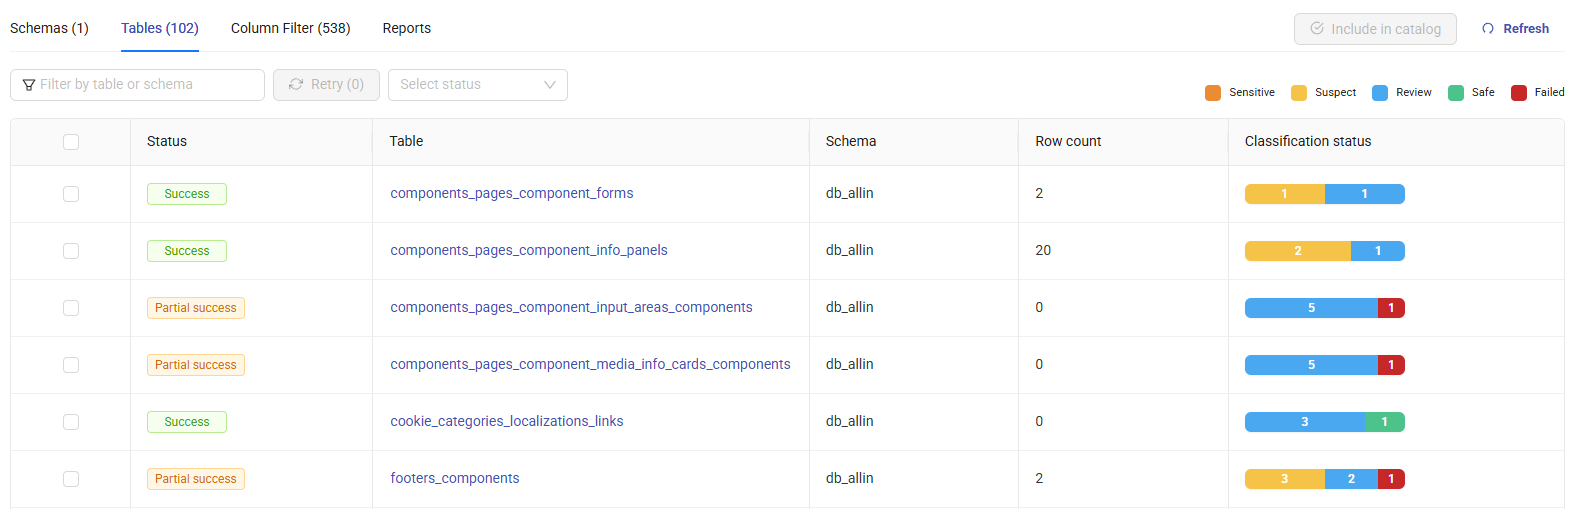Click the orange Sensitive legend swatch
Image resolution: width=1579 pixels, height=509 pixels.
[1213, 93]
